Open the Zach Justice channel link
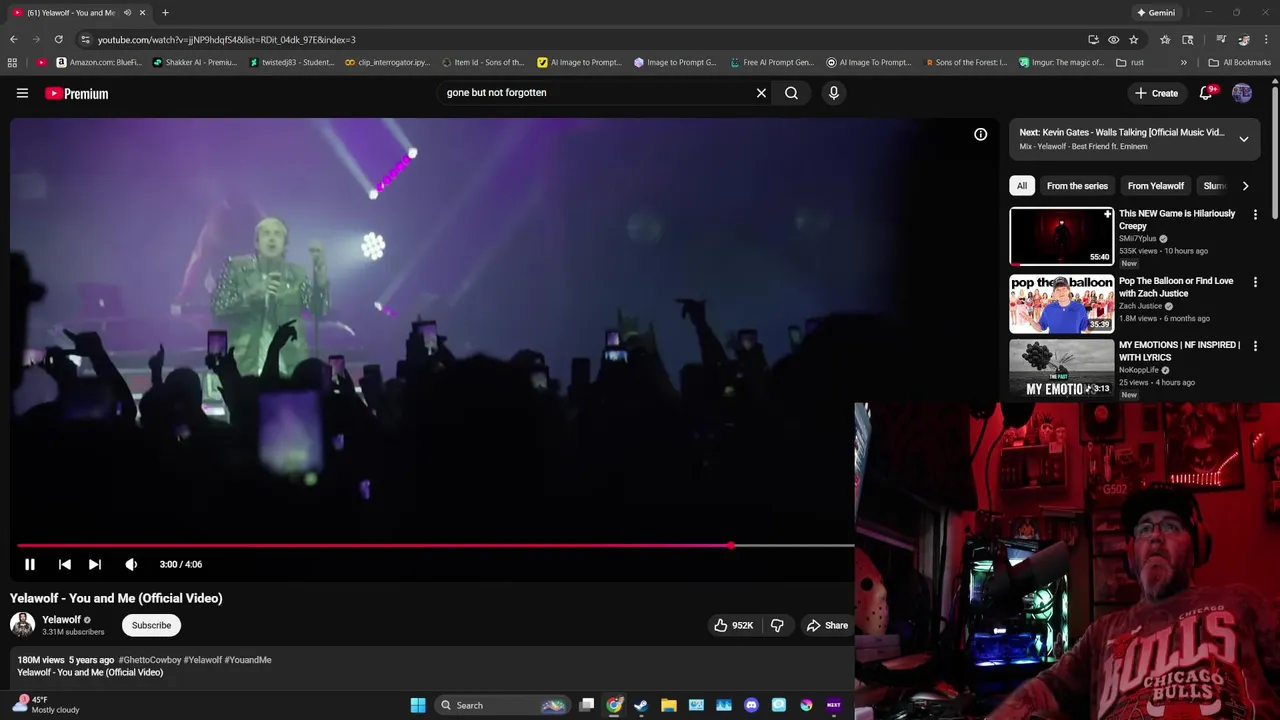The width and height of the screenshot is (1280, 720). [x=1141, y=306]
